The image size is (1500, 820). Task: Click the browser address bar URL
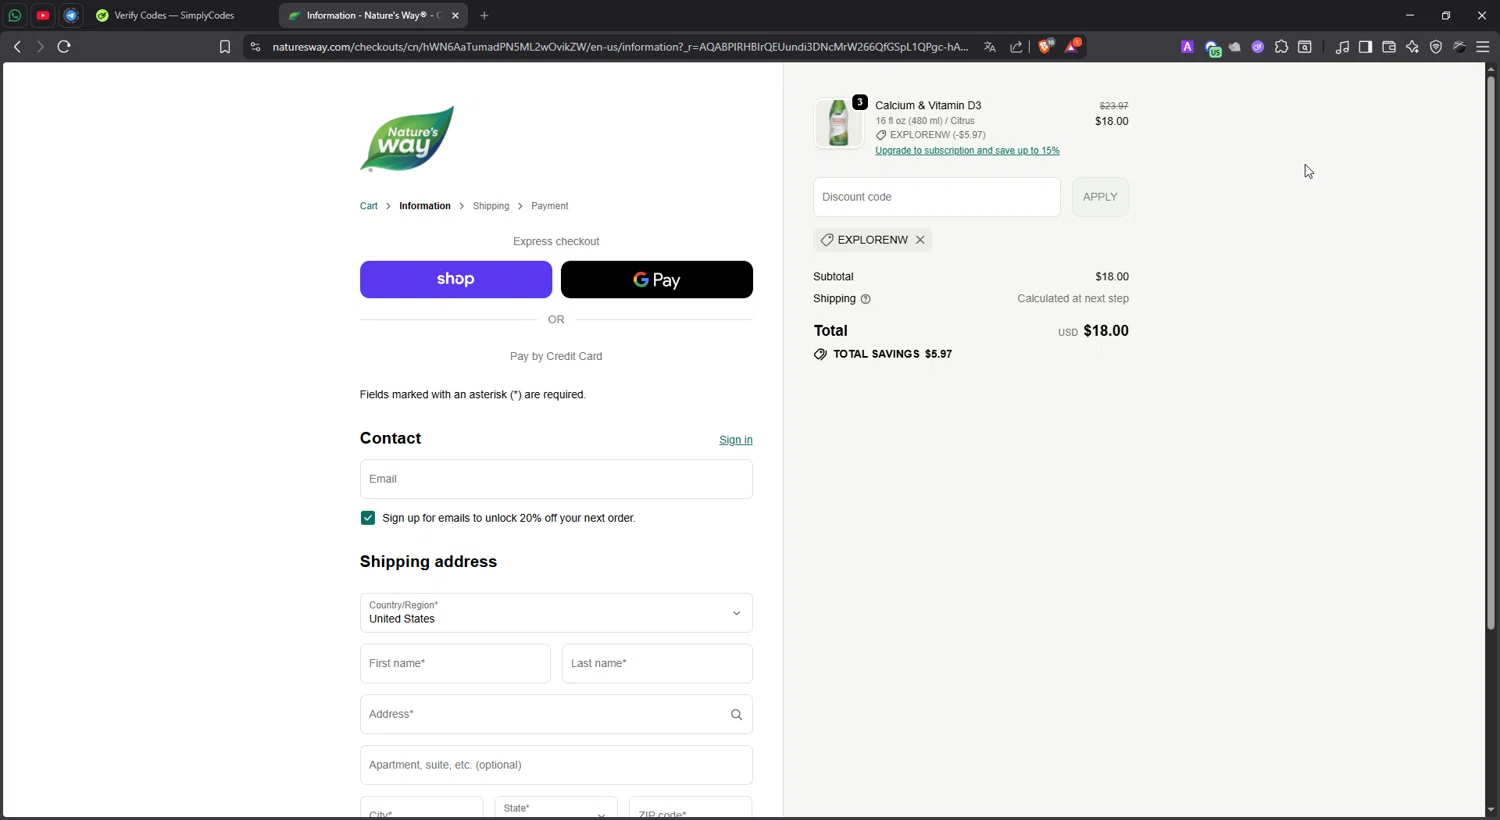pos(620,47)
